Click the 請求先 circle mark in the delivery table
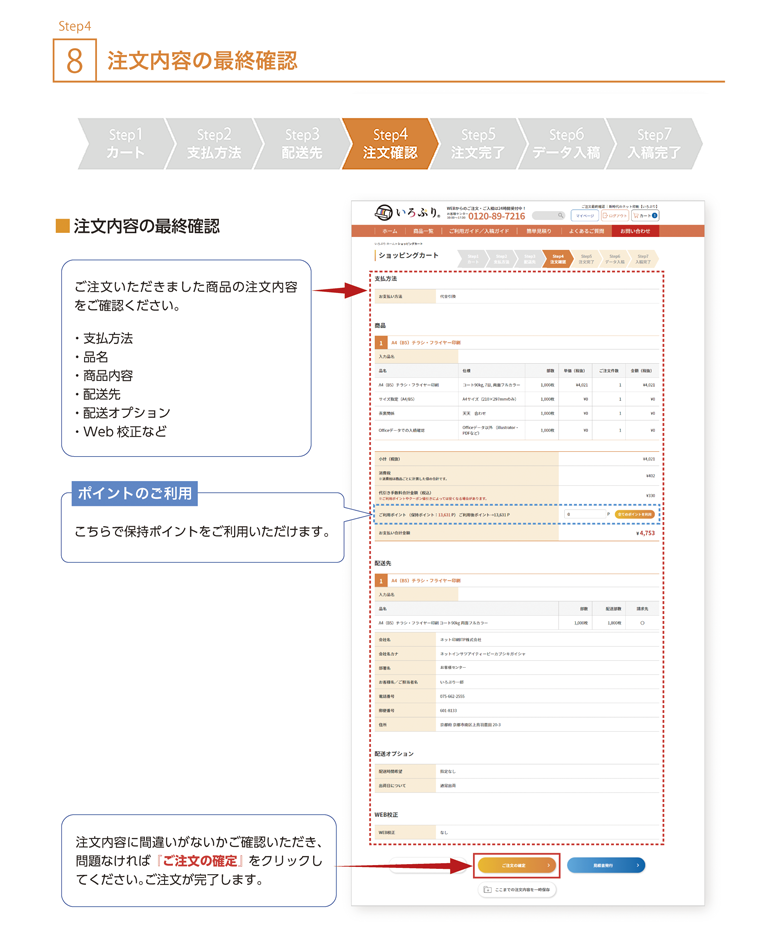Viewport: 780px width, 927px height. (641, 622)
